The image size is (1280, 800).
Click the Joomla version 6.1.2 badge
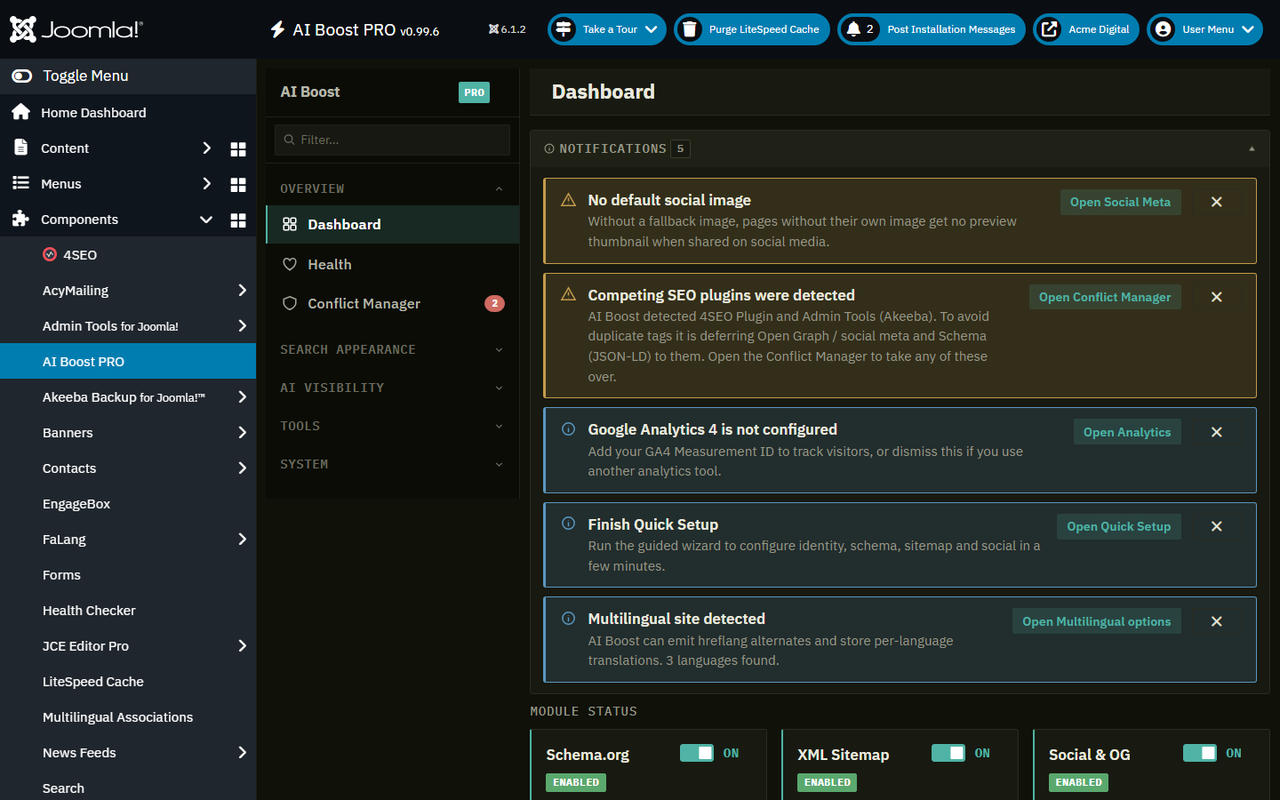(508, 29)
